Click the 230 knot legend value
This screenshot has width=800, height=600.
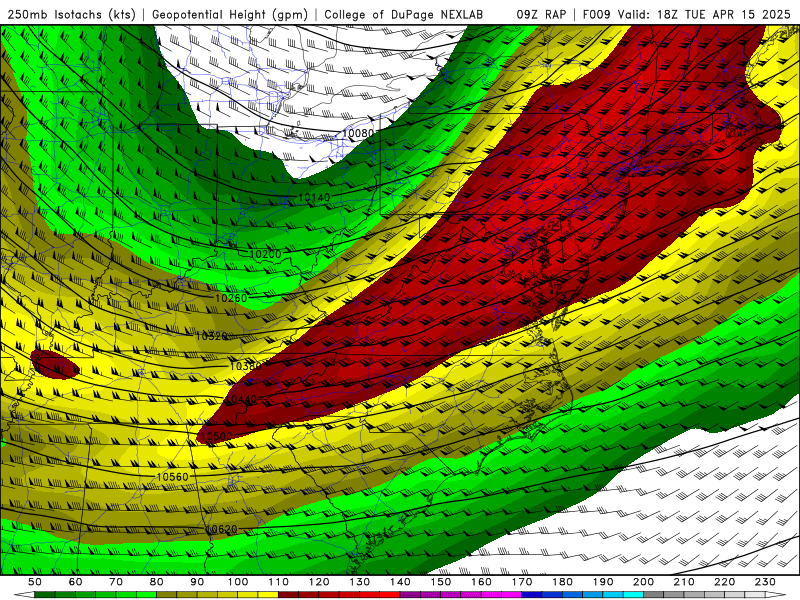pos(765,582)
